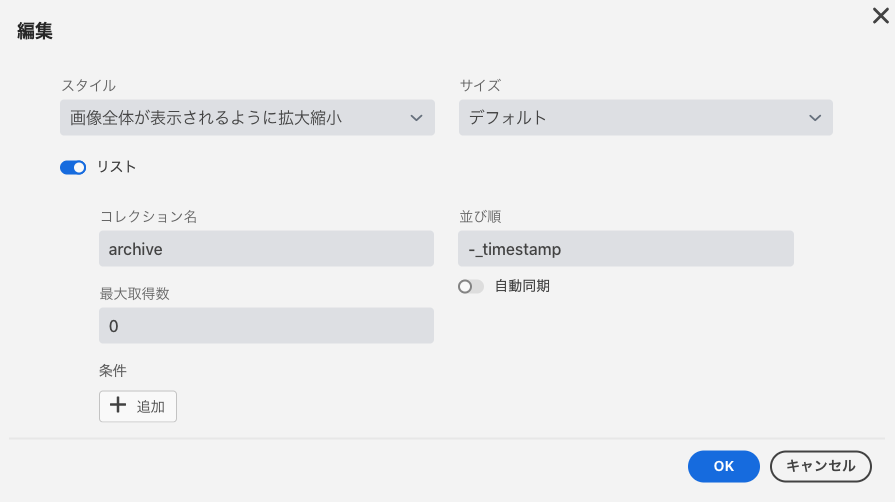Focus the コレクション名 field containing archive
The height and width of the screenshot is (502, 895).
pos(266,248)
